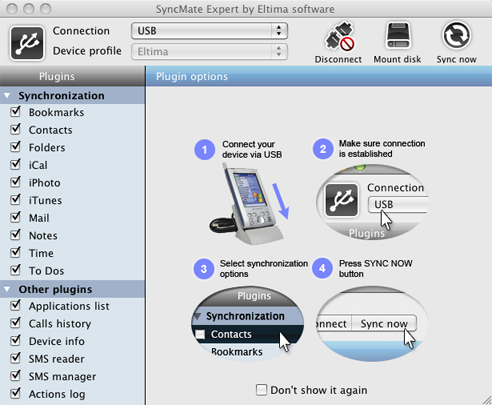Click the Disconnect icon
The image size is (492, 405).
(x=339, y=36)
